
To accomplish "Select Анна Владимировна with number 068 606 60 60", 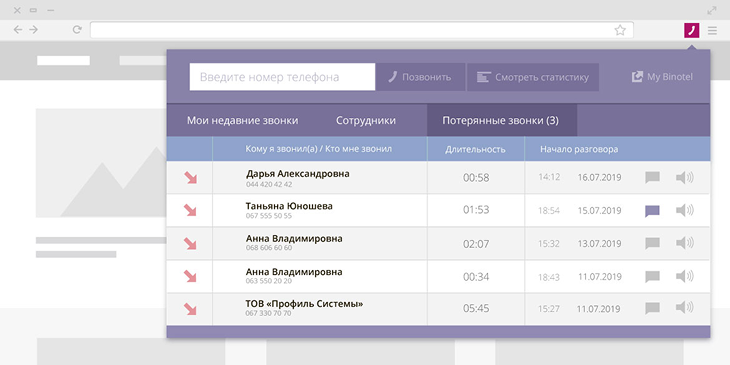I will coord(294,239).
